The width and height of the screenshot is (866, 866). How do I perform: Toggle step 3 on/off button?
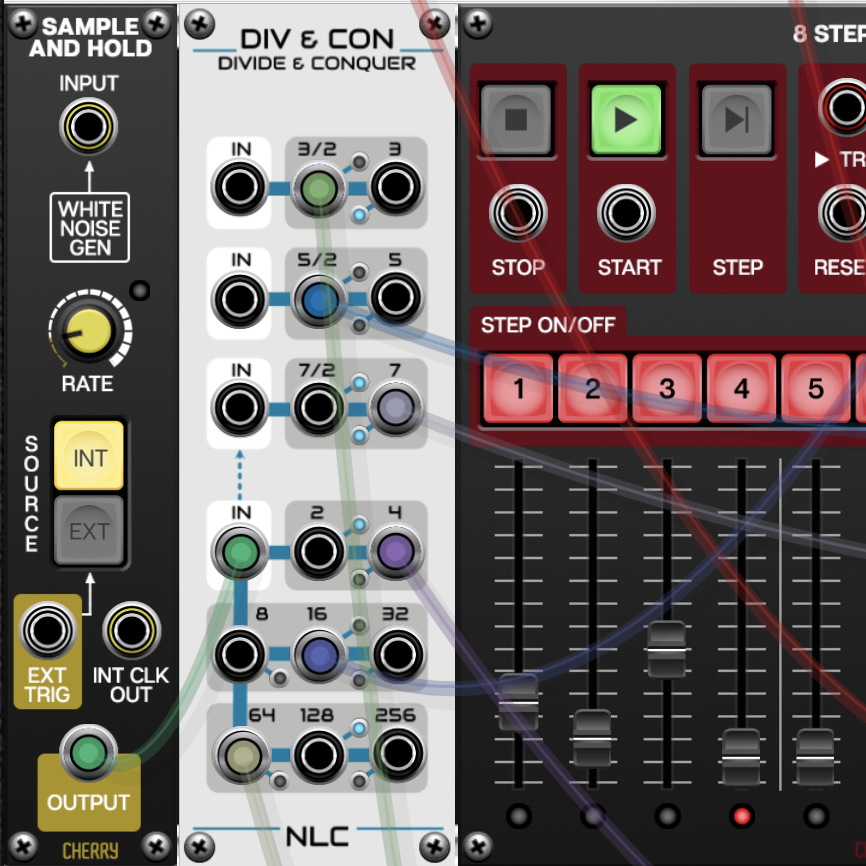pos(667,388)
